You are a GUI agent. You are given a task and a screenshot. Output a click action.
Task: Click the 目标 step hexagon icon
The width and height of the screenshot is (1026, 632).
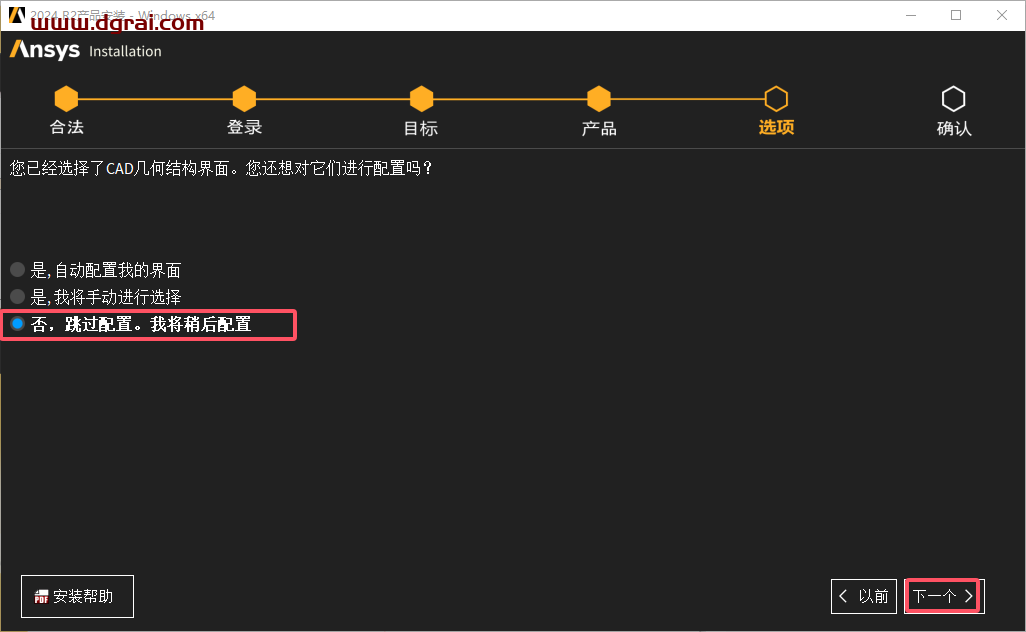tap(421, 99)
